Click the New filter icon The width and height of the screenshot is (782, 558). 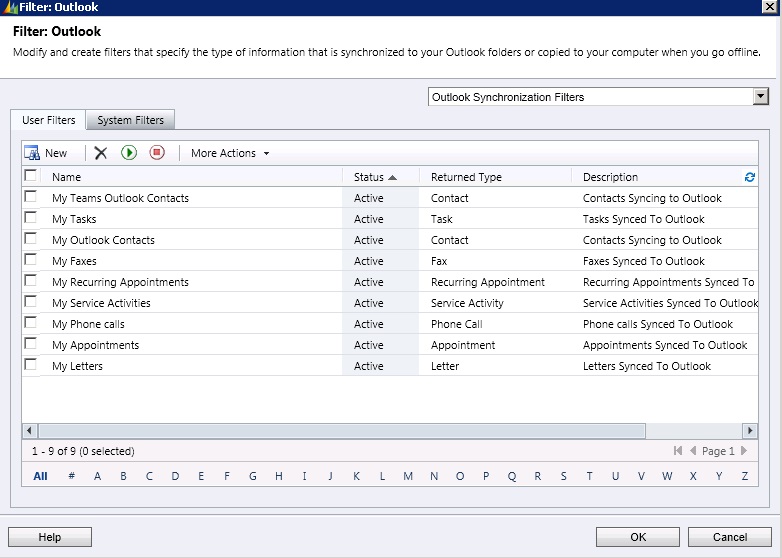pyautogui.click(x=32, y=153)
